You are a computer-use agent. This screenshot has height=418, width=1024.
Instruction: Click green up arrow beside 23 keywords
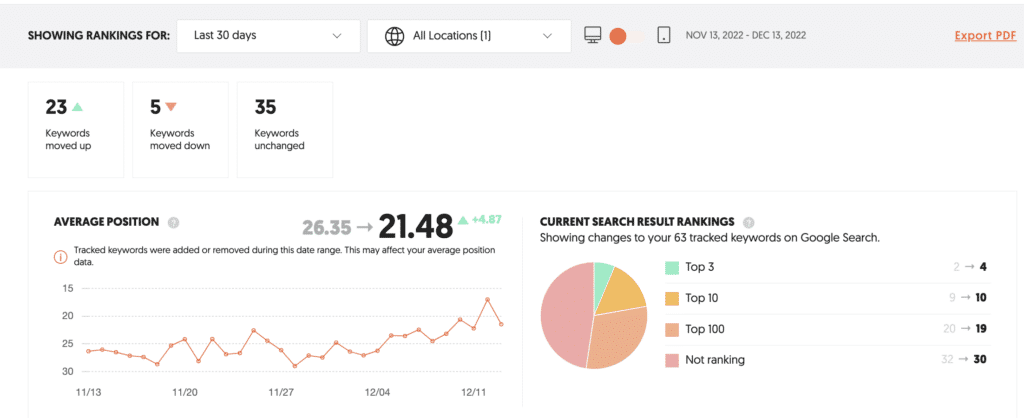click(78, 107)
